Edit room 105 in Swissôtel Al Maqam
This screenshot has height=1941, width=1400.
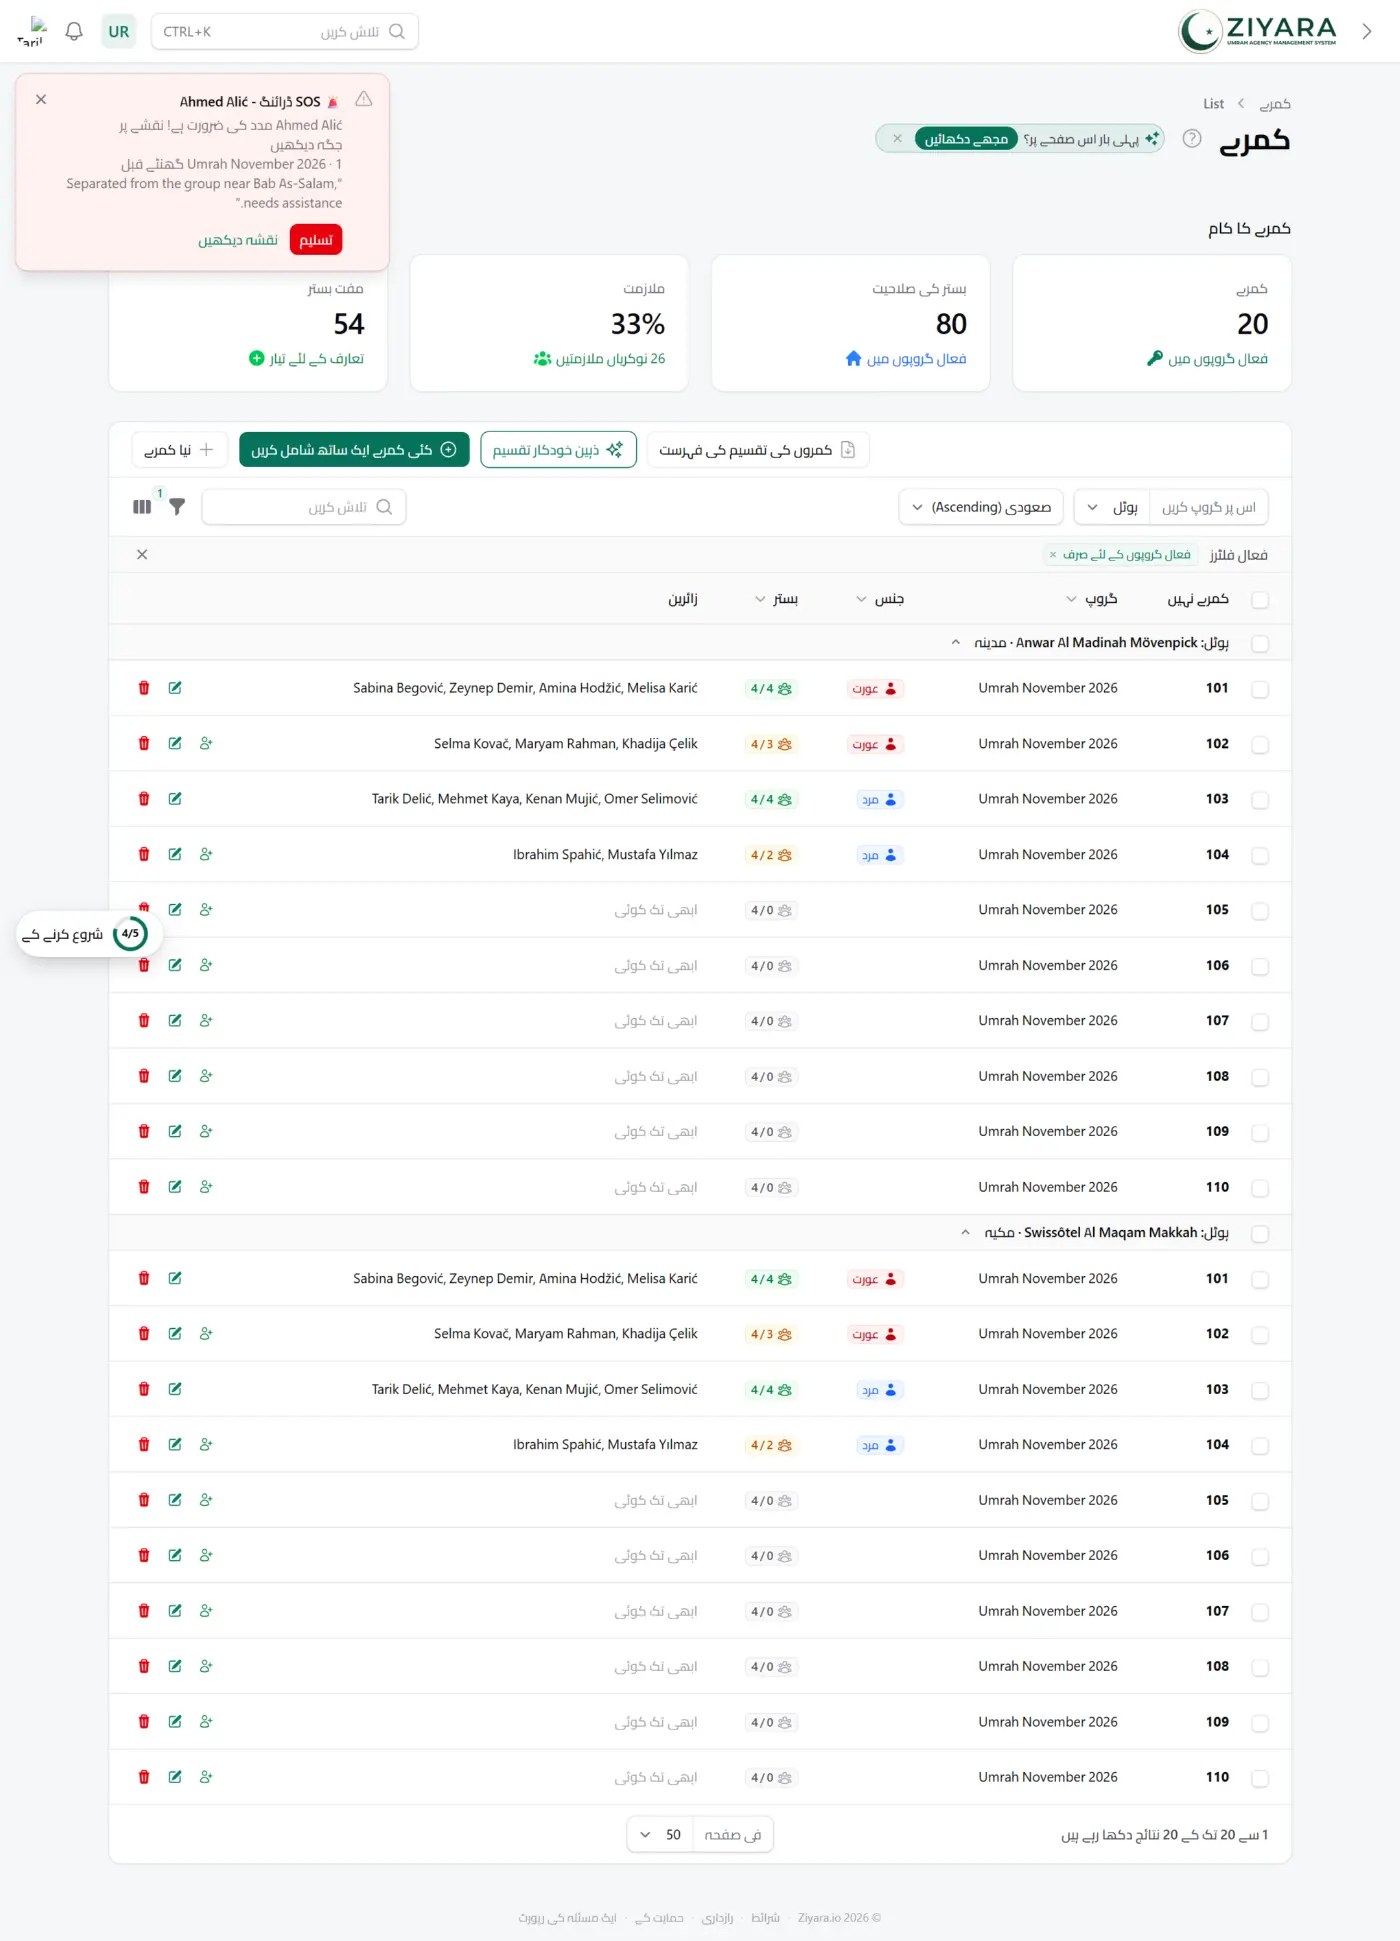175,1500
